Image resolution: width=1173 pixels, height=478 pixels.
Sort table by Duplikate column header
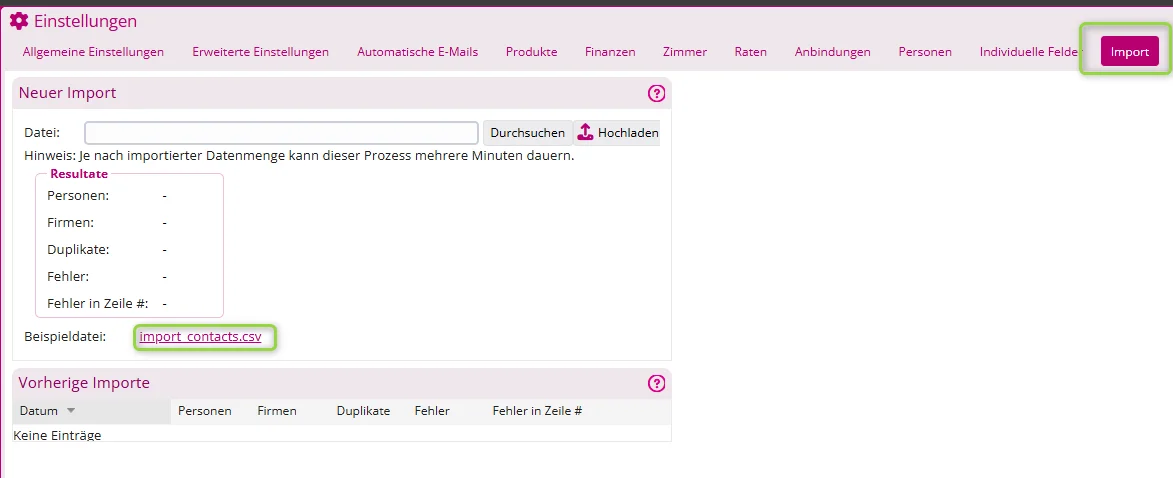(364, 411)
